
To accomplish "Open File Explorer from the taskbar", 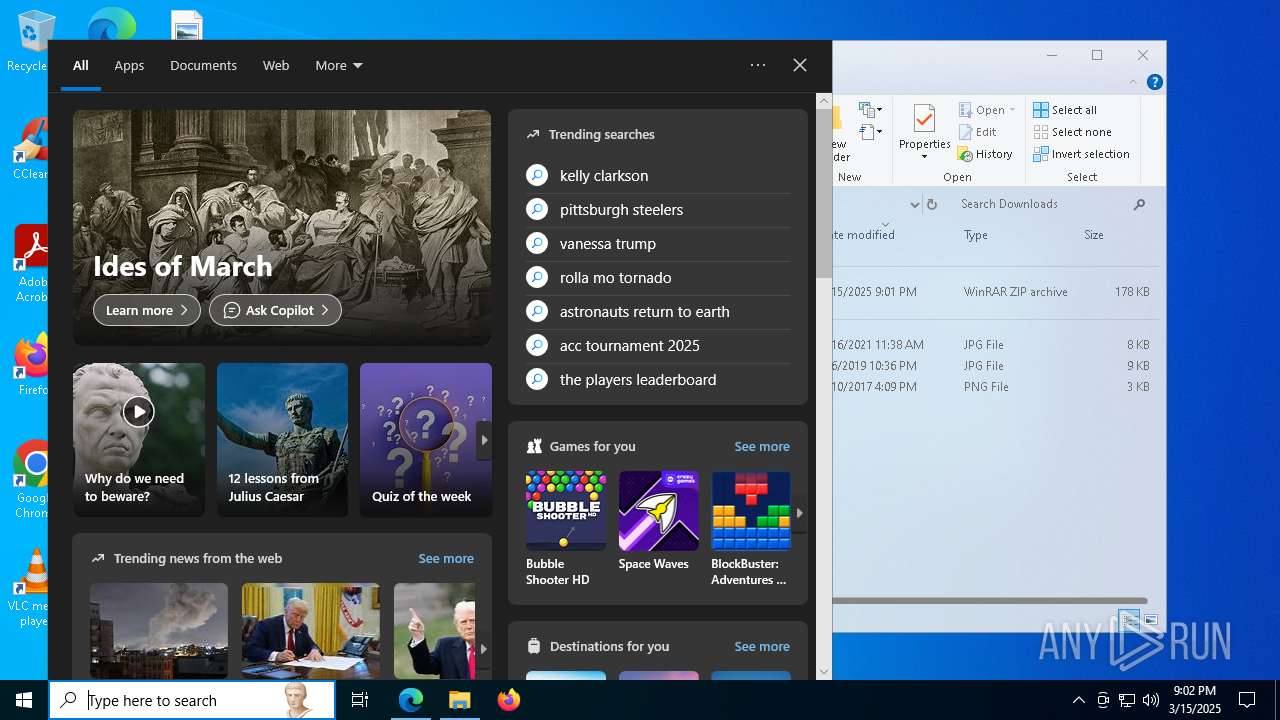I will tap(459, 700).
